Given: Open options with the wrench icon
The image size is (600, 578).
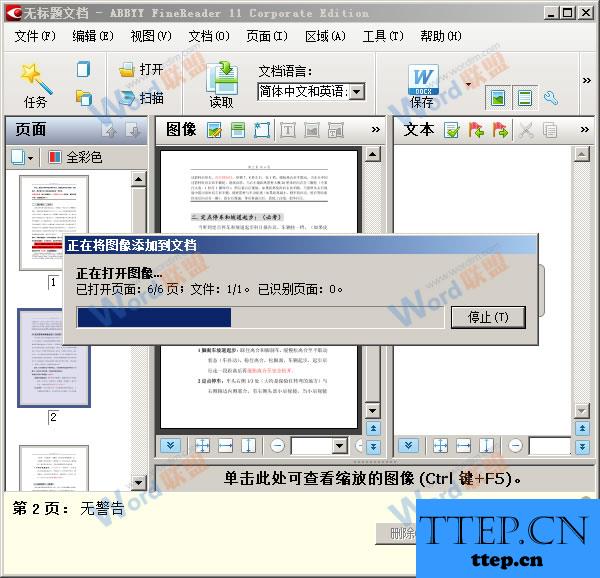Looking at the screenshot, I should [x=551, y=98].
